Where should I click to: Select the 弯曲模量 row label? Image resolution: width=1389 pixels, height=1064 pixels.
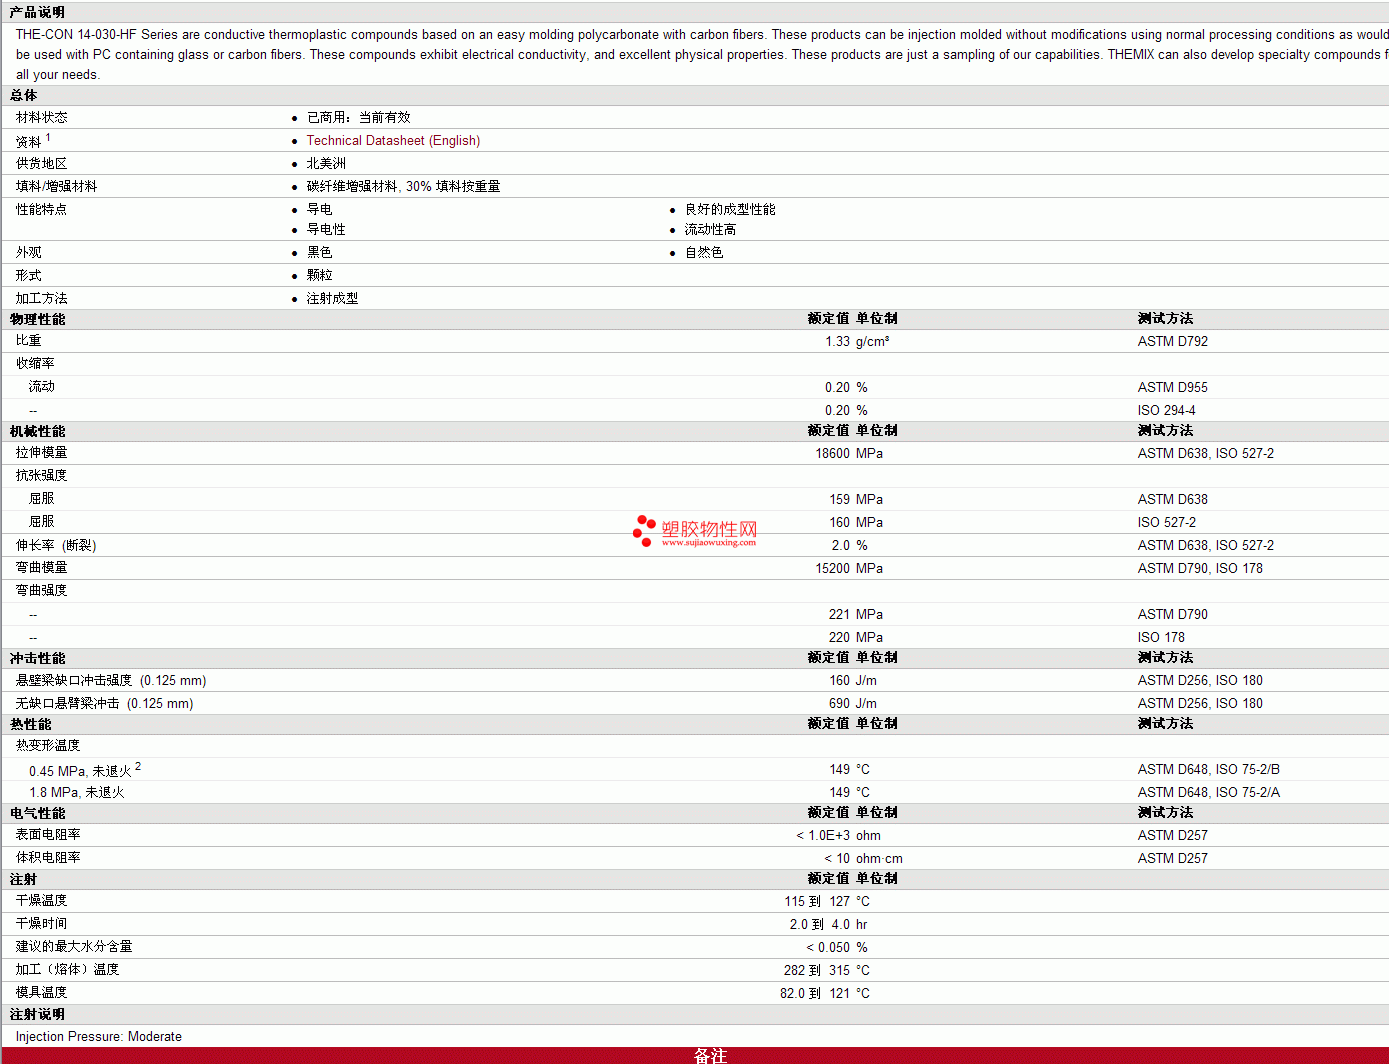(x=42, y=568)
